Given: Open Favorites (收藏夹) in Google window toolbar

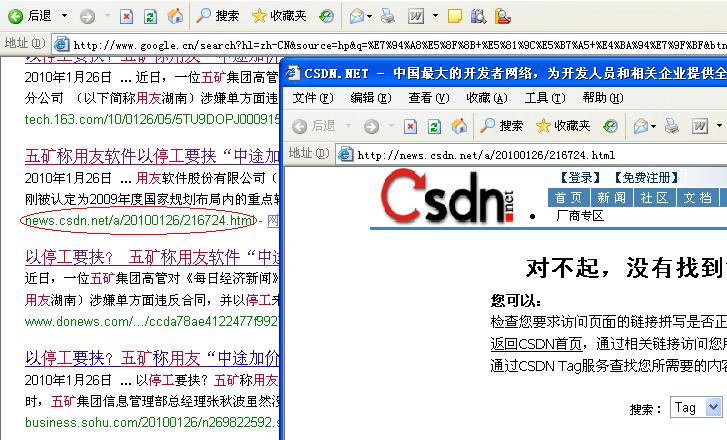Looking at the screenshot, I should pos(279,16).
